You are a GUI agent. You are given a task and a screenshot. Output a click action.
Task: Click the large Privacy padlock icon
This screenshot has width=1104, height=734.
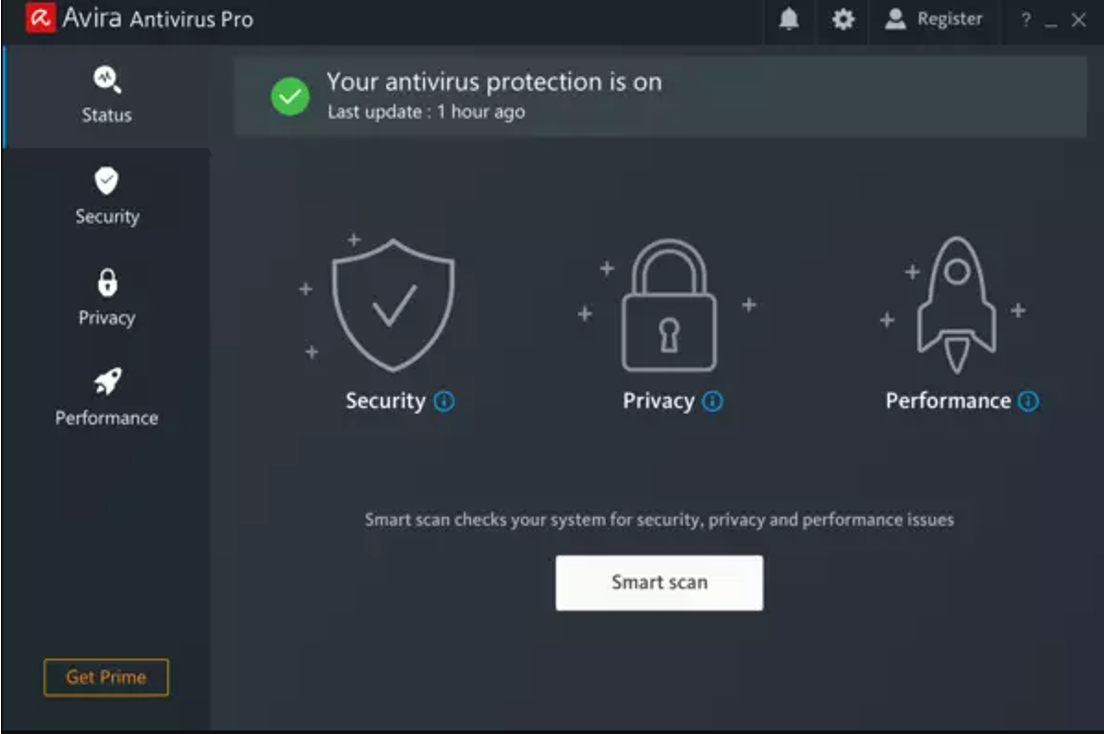click(x=669, y=305)
